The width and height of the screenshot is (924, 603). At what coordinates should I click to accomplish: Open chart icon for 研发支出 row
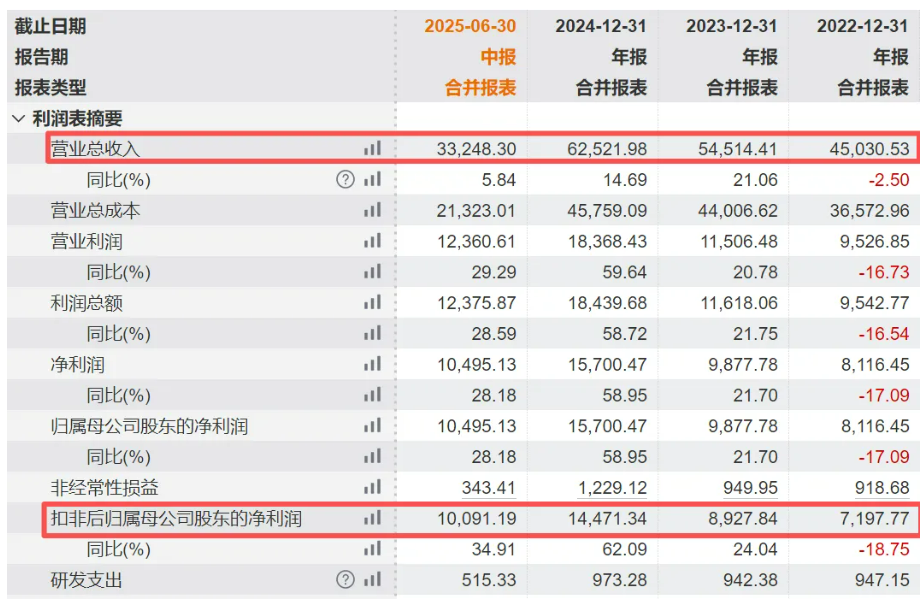click(372, 580)
